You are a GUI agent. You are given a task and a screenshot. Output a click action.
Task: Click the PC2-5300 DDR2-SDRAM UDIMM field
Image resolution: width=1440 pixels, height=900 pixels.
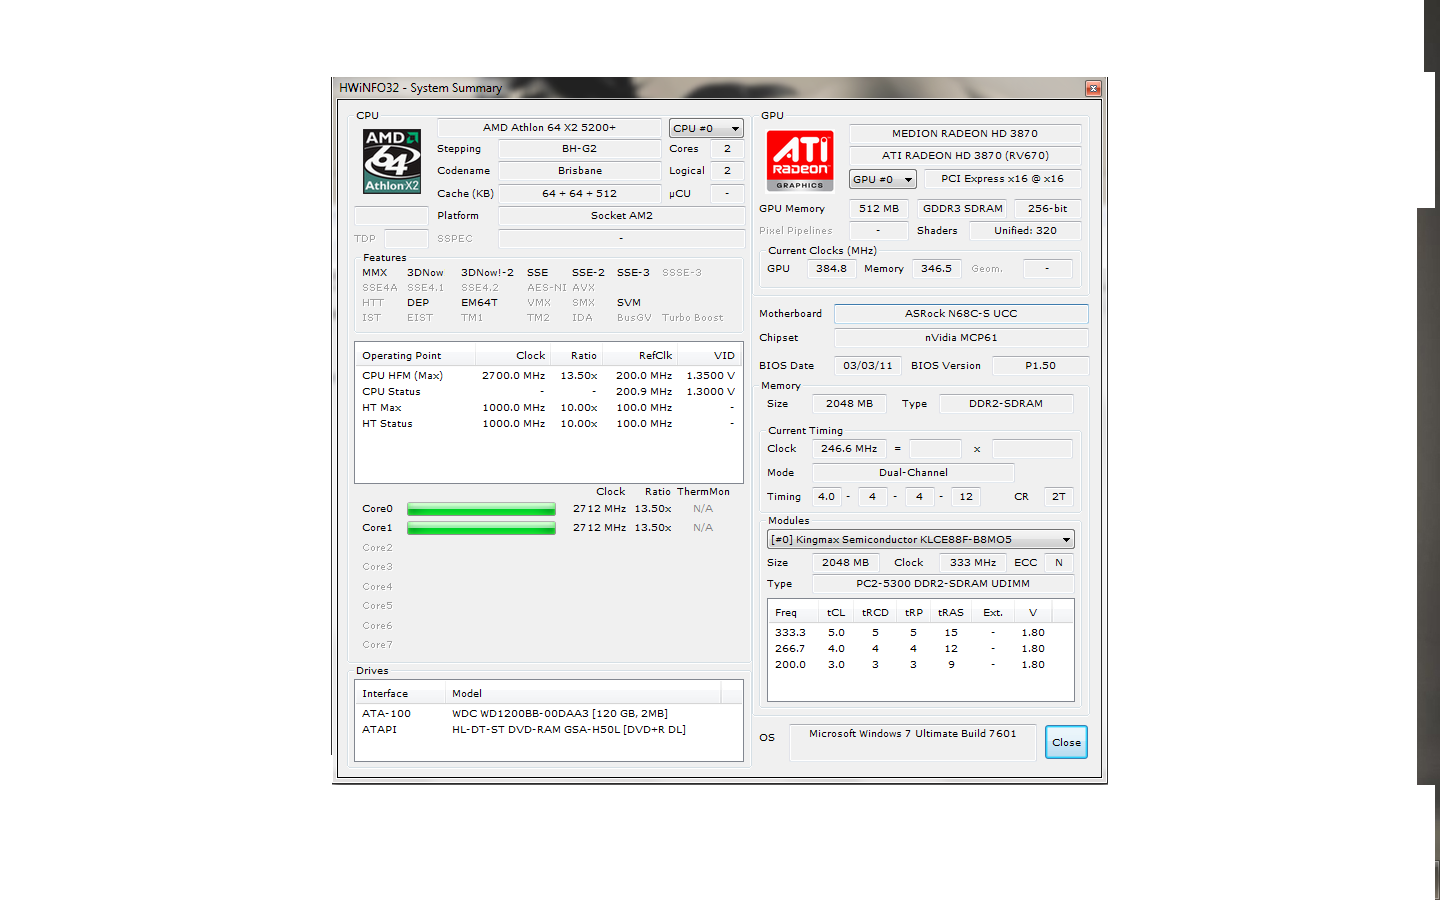tap(942, 584)
